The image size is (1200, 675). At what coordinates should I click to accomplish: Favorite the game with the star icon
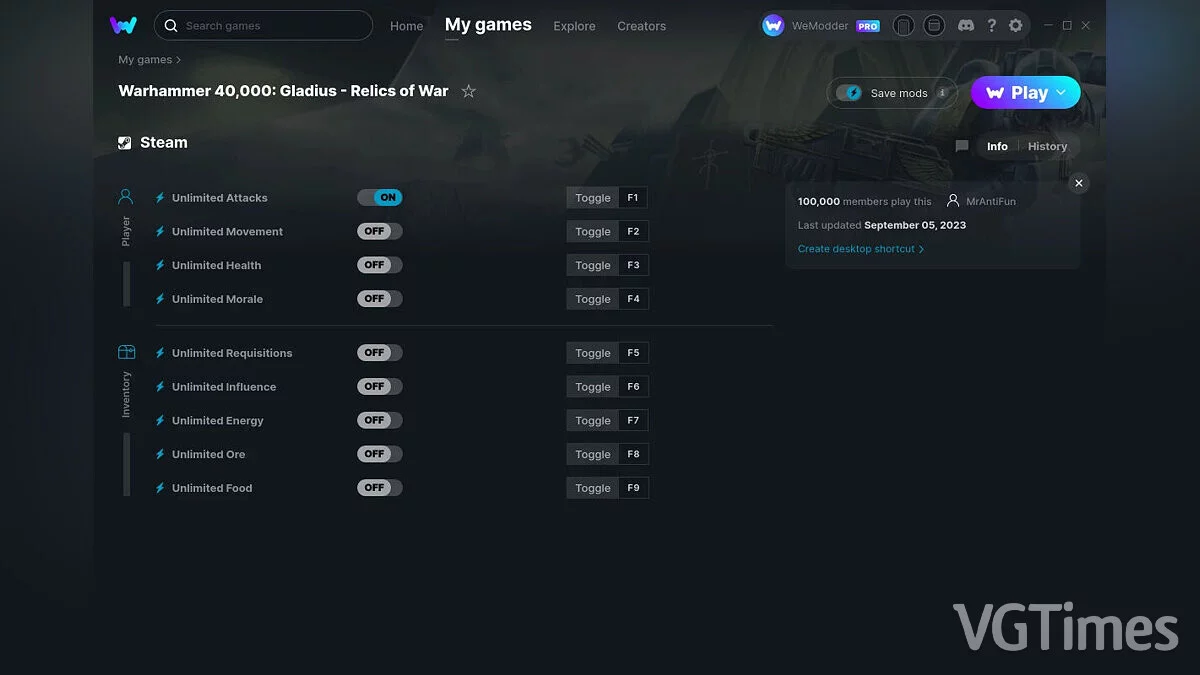[469, 91]
